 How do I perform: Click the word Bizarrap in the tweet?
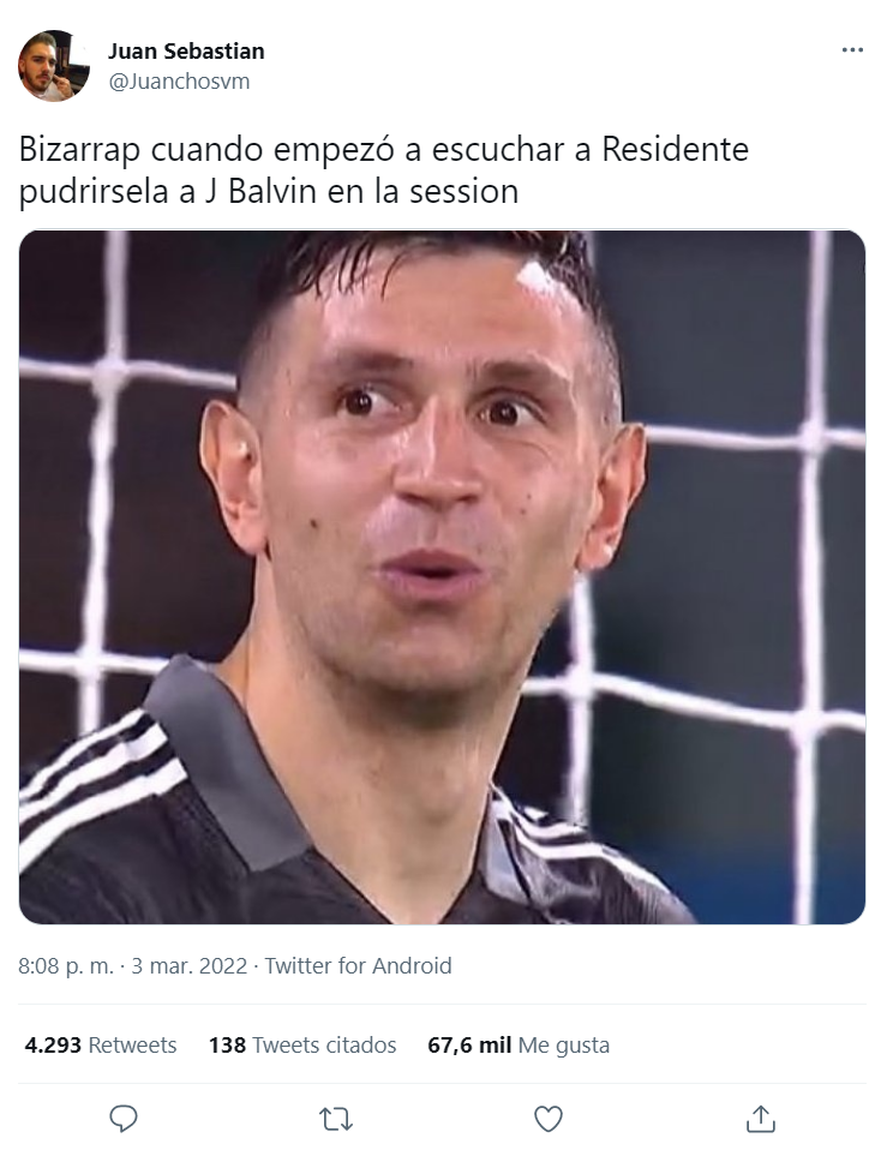(79, 150)
